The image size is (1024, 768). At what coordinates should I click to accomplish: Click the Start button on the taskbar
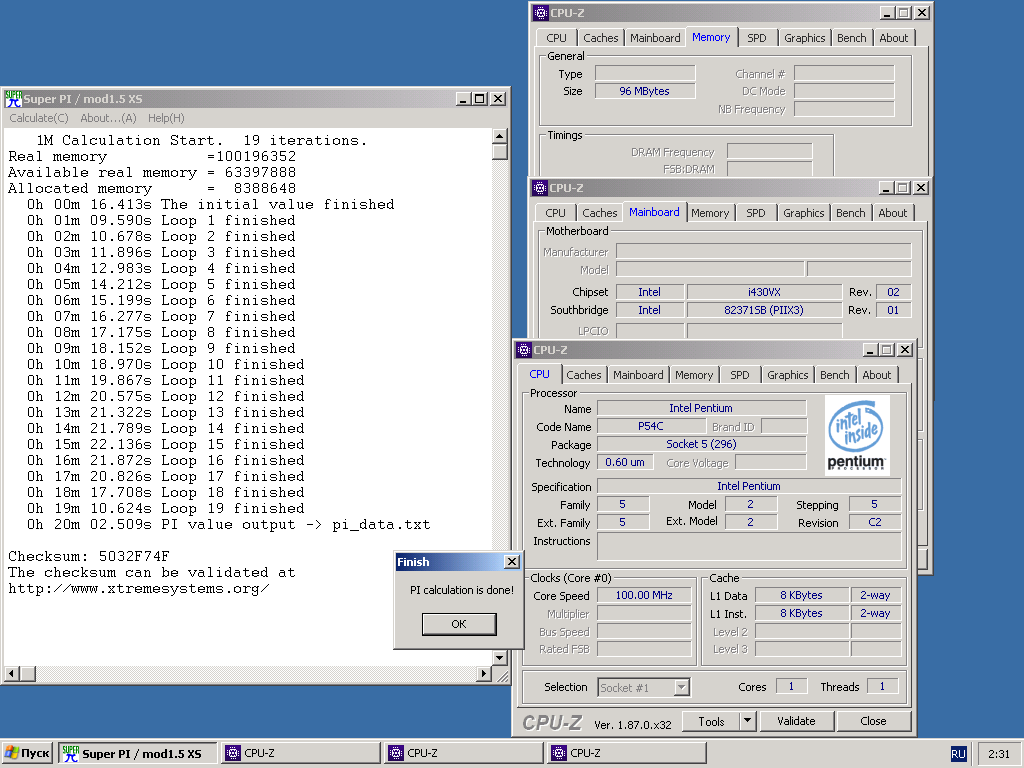[28, 753]
